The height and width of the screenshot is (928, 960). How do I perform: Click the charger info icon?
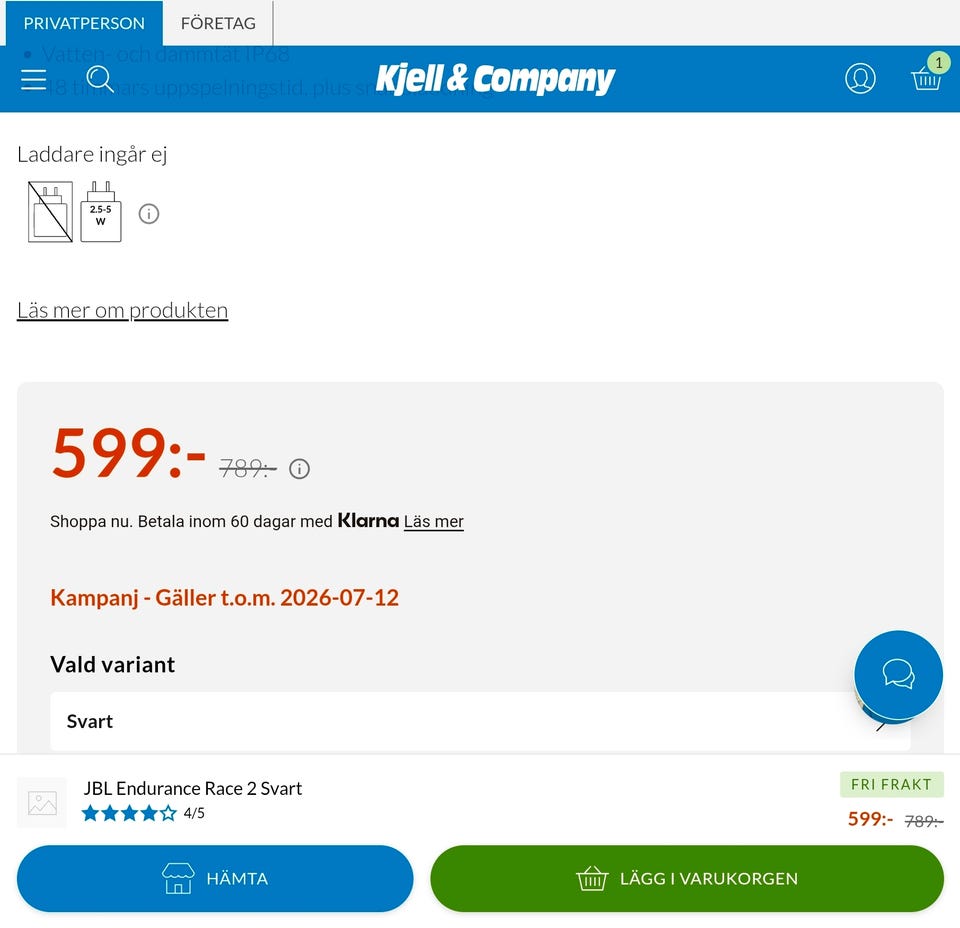point(149,214)
